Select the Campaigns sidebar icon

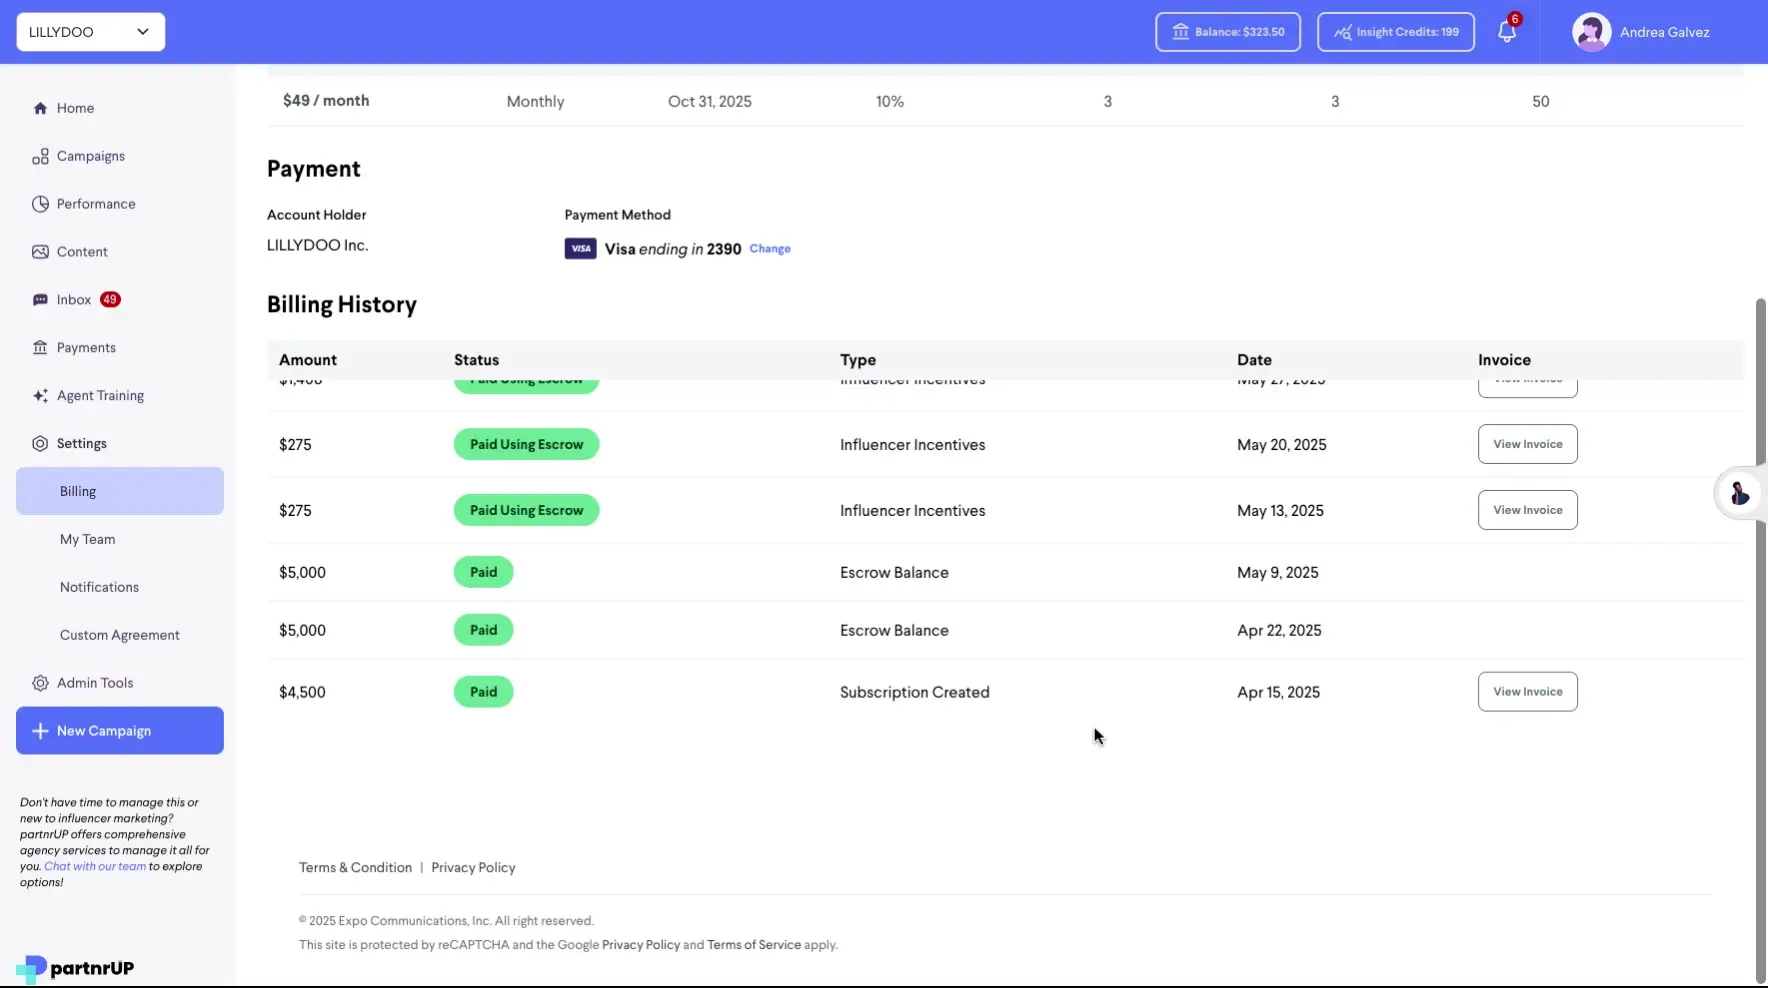(40, 155)
